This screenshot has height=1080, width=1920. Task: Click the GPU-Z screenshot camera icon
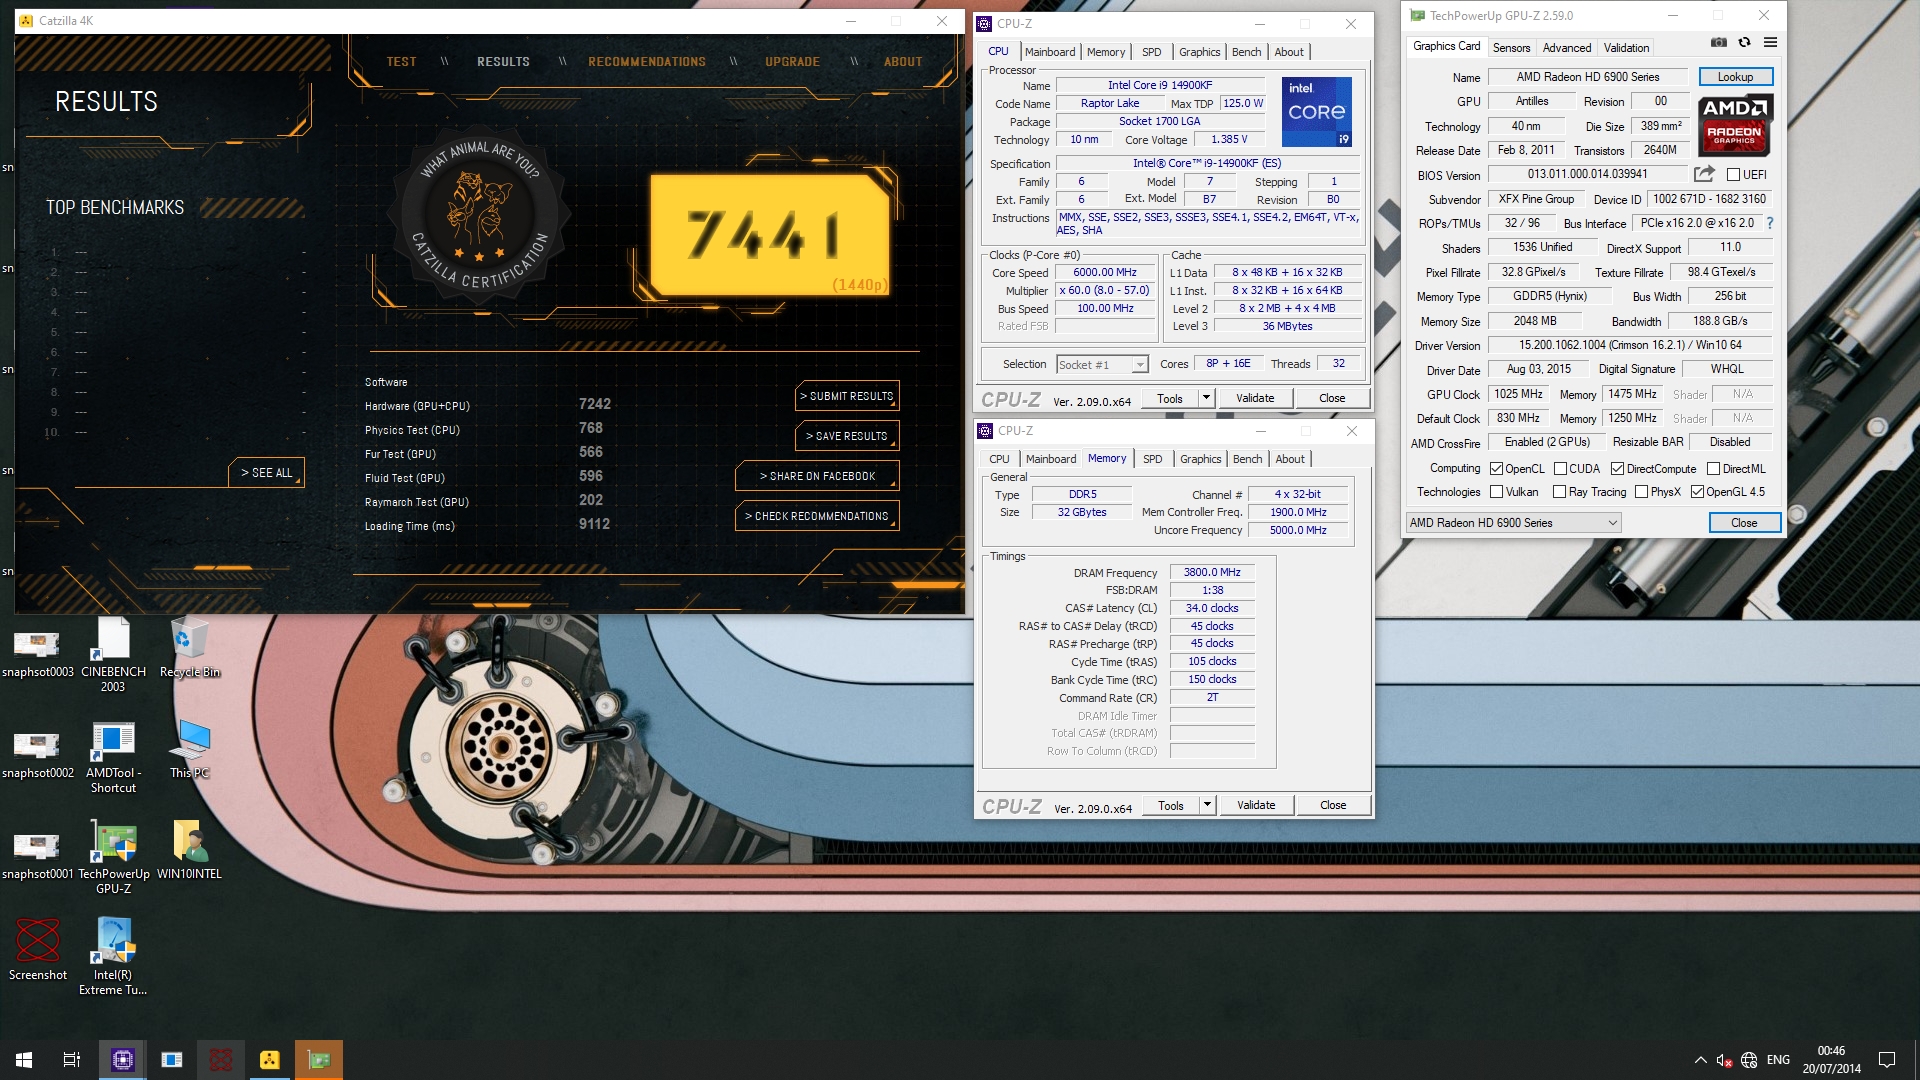point(1718,42)
